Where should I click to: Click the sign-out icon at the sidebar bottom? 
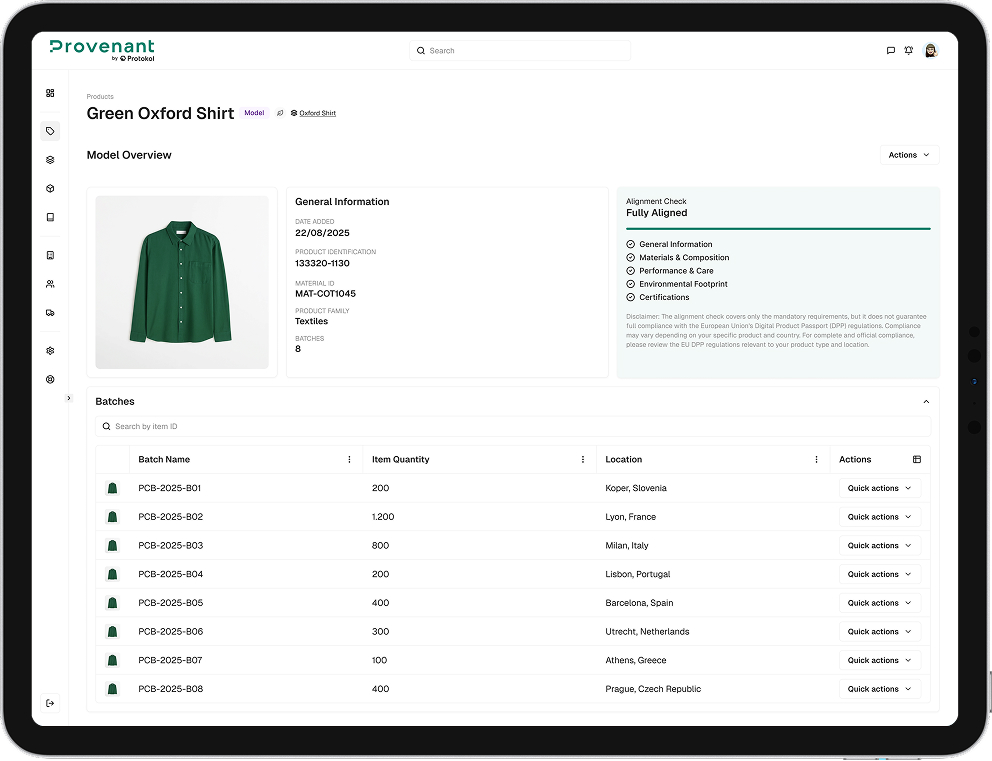point(49,703)
